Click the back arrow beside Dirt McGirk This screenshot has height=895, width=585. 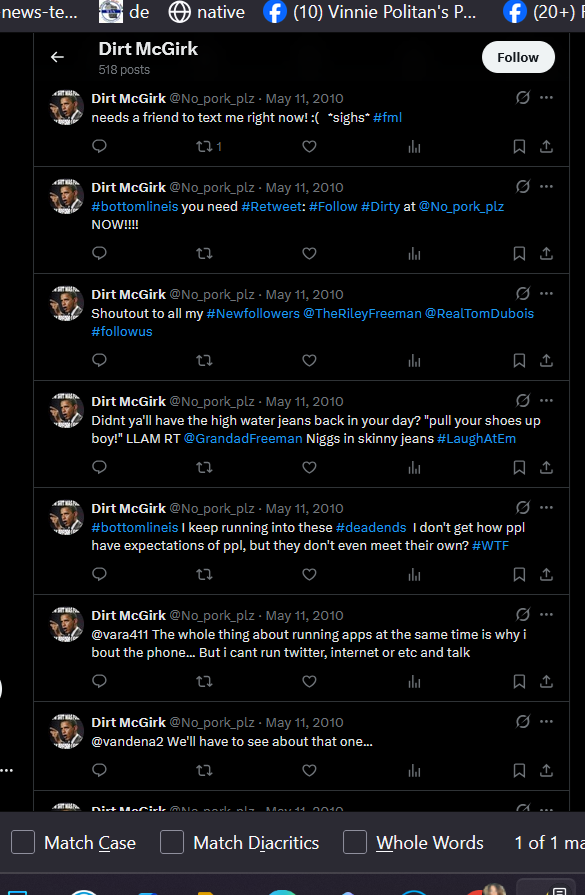57,57
